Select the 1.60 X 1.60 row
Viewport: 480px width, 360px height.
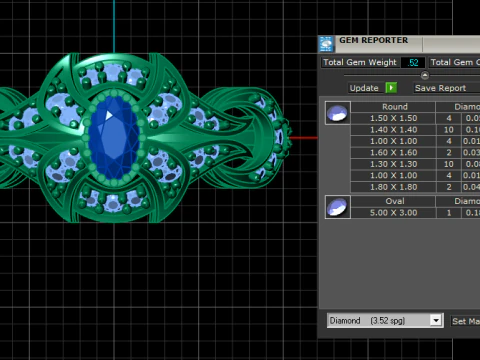415,153
